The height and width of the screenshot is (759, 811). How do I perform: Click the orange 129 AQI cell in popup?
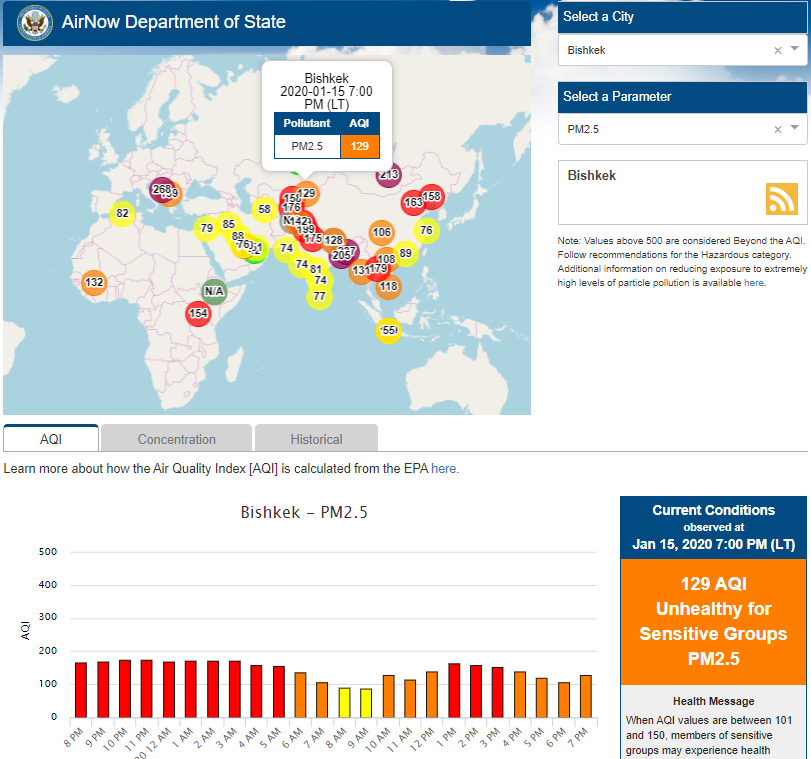pos(360,147)
